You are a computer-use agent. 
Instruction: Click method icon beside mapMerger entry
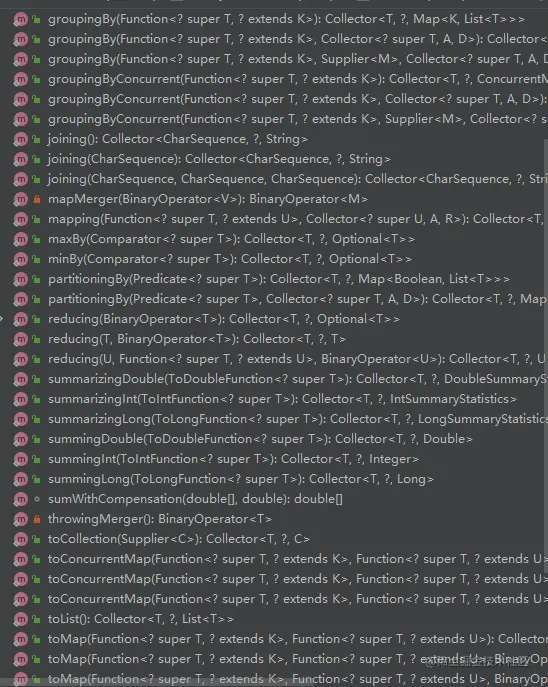(20, 199)
